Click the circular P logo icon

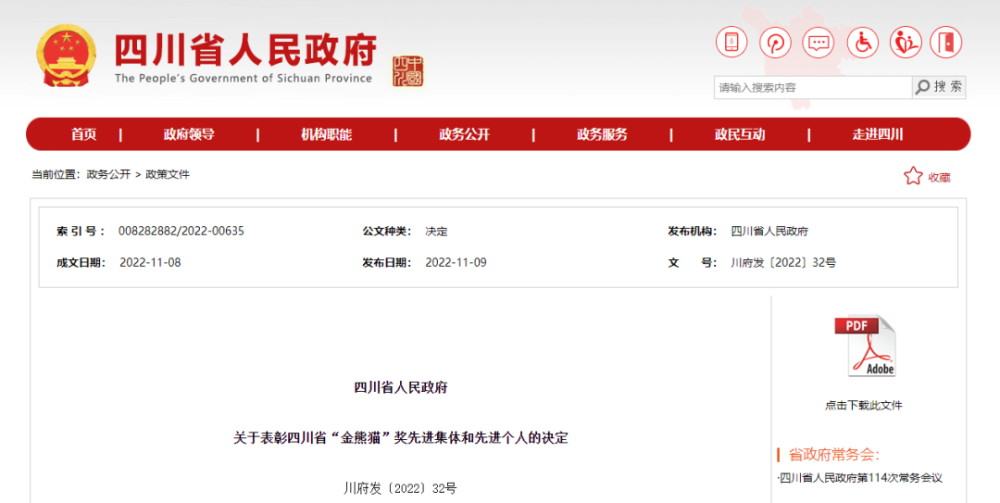(775, 43)
